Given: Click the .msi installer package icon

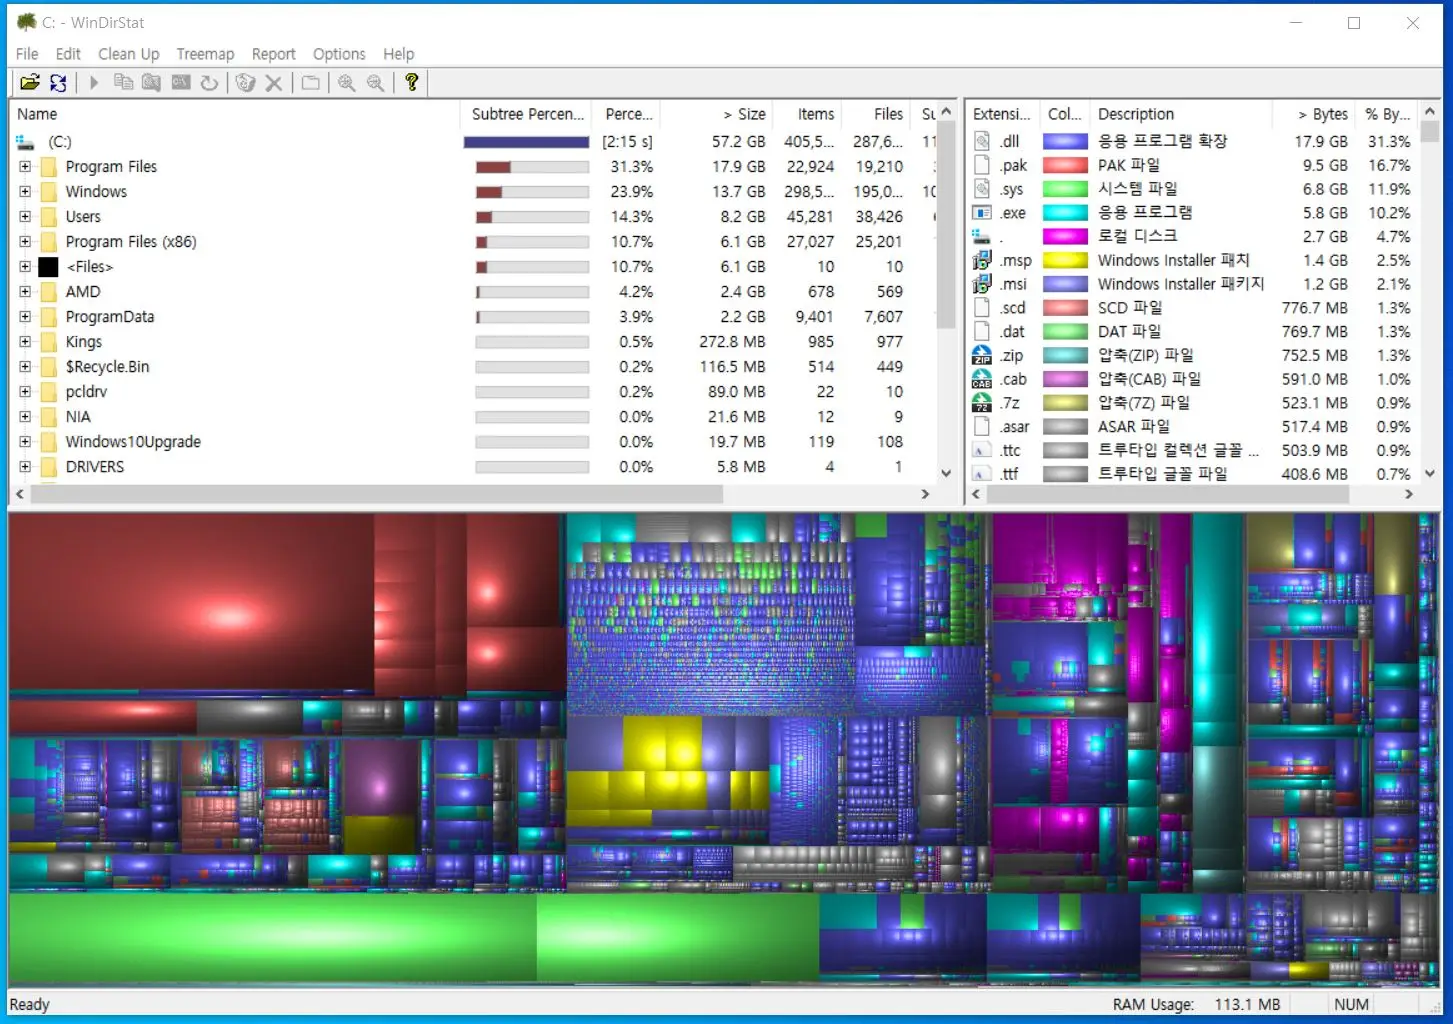Looking at the screenshot, I should click(x=982, y=284).
